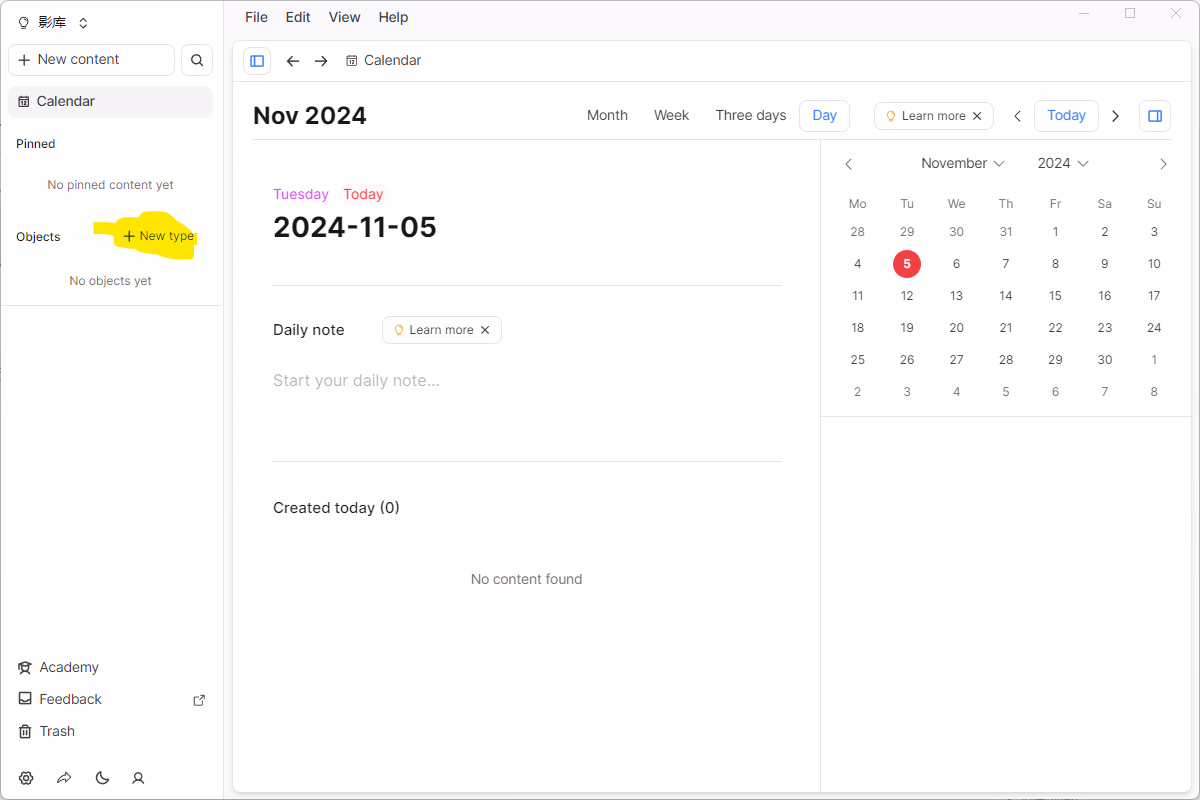Viewport: 1200px width, 800px height.
Task: Expand the November month dropdown
Action: 962,163
